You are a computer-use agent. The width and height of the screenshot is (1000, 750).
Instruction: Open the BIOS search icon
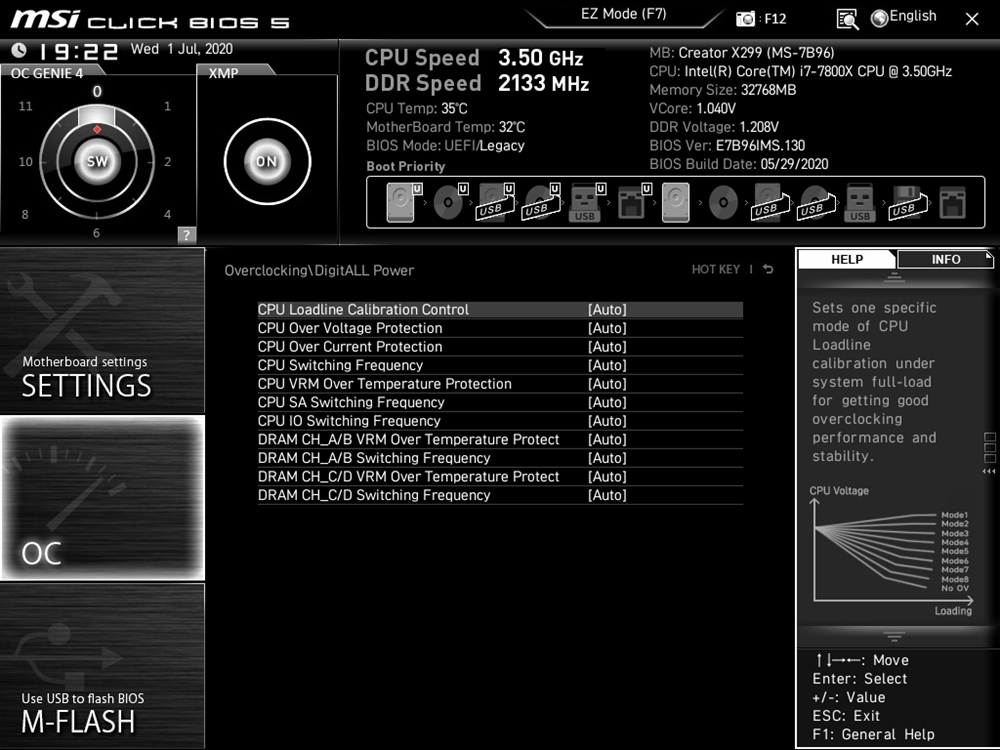point(848,19)
